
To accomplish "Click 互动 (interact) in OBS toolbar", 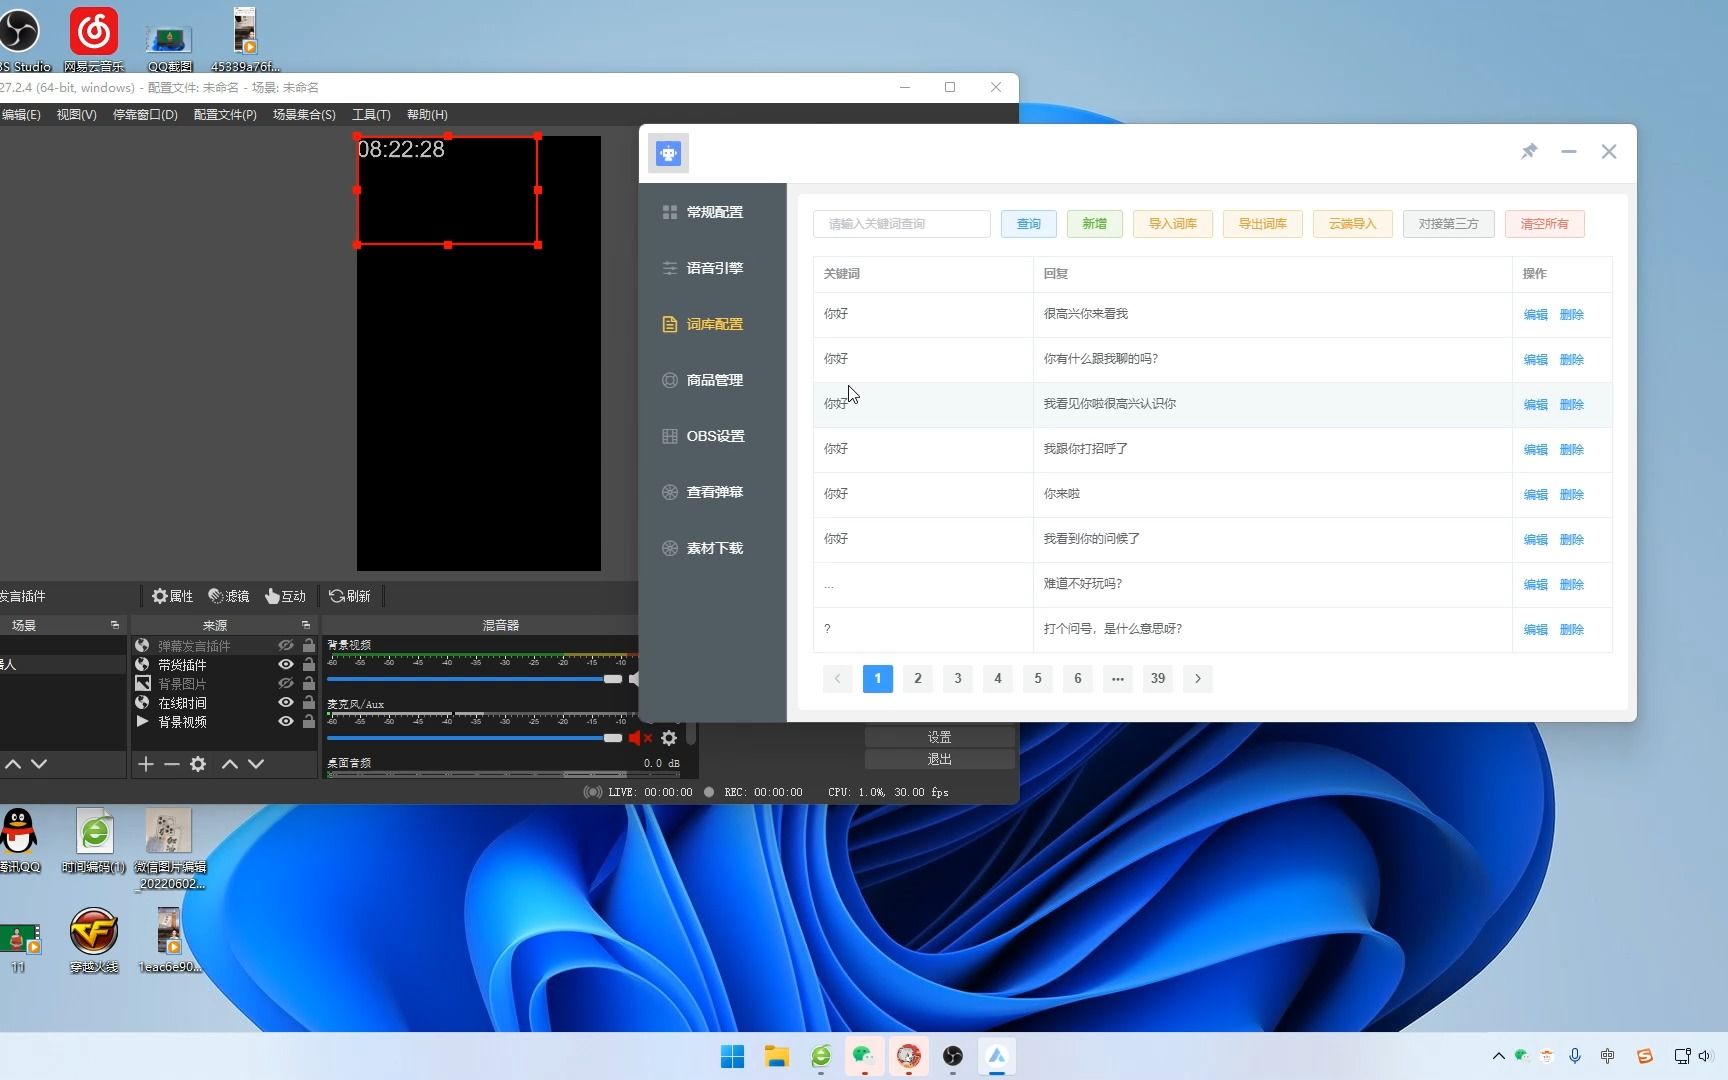I will click(285, 596).
